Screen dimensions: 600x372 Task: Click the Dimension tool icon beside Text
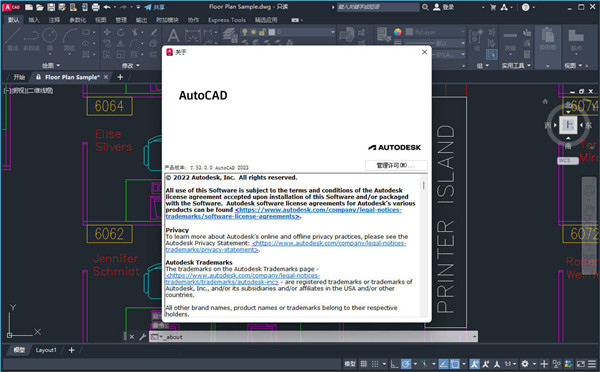pos(192,36)
